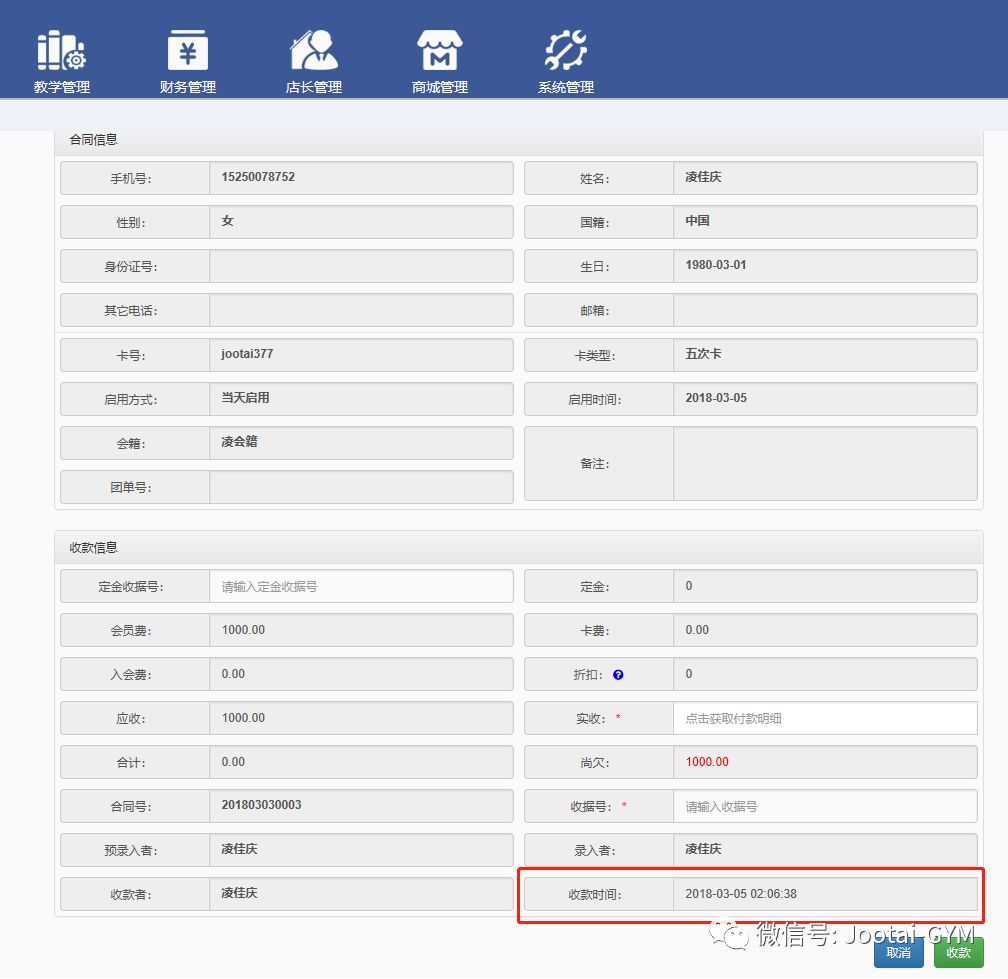
Task: Click the 合计 field showing 0.00
Action: click(x=361, y=762)
